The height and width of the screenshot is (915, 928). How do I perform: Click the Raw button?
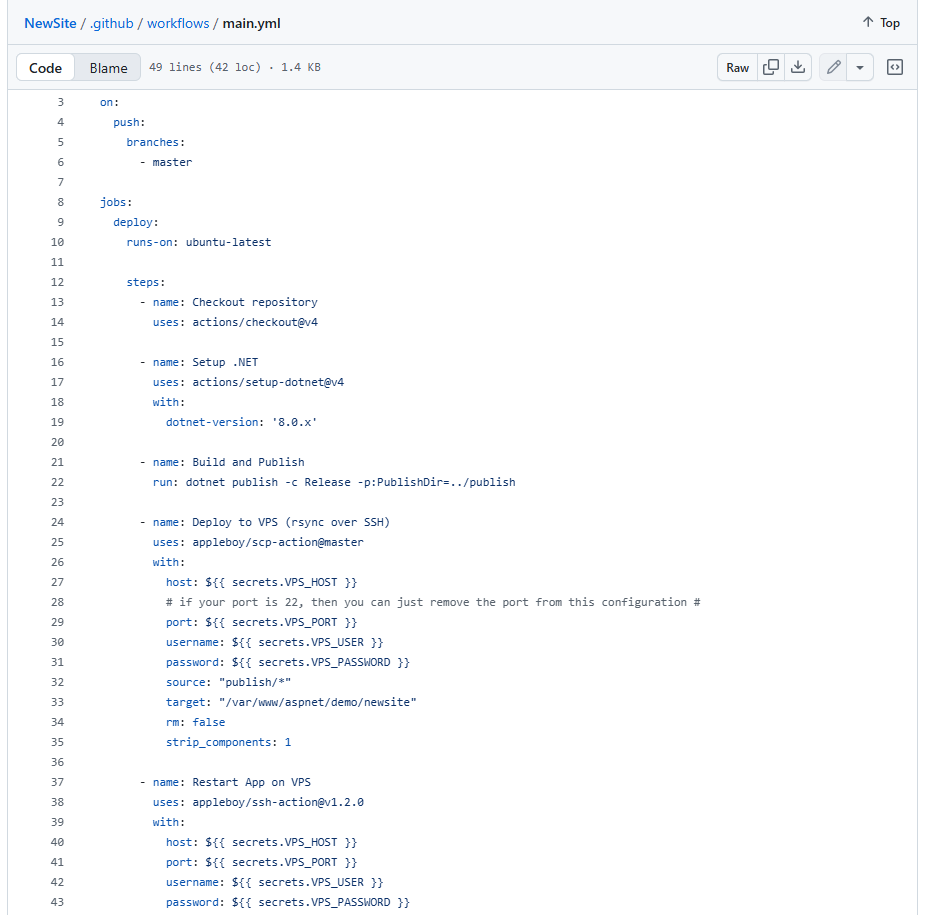click(x=737, y=67)
